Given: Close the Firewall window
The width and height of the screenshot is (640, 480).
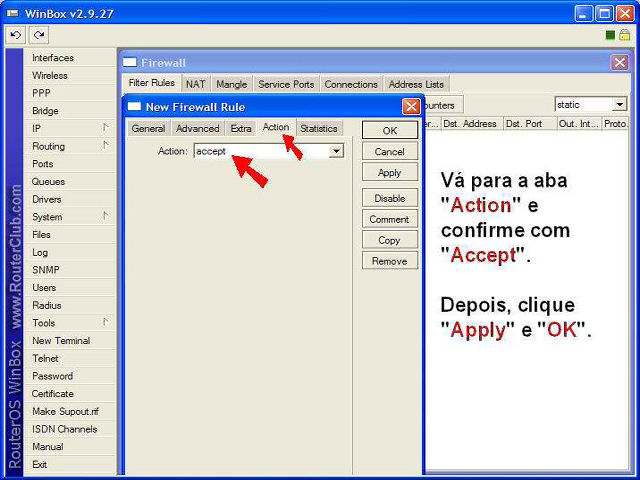Looking at the screenshot, I should tap(620, 62).
